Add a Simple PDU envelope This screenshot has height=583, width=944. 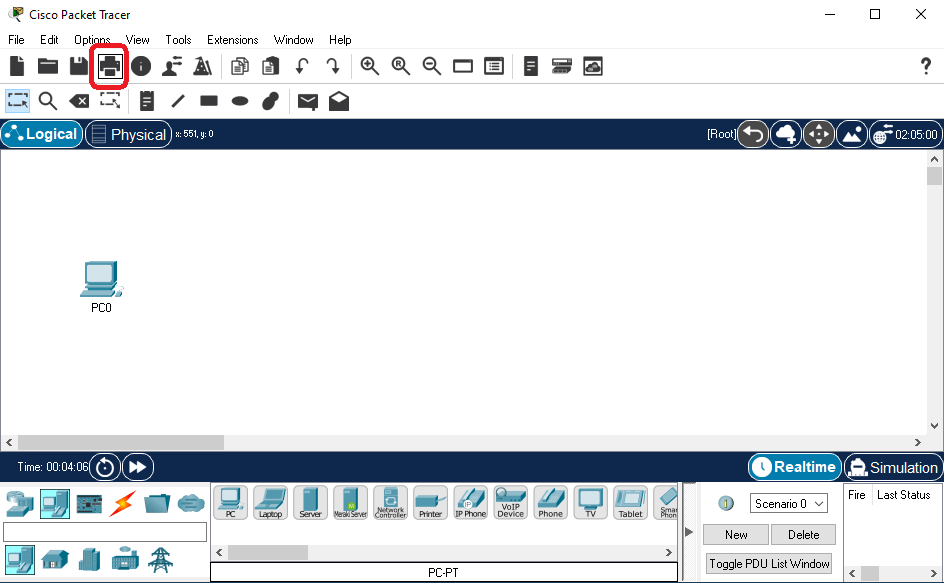(x=308, y=102)
